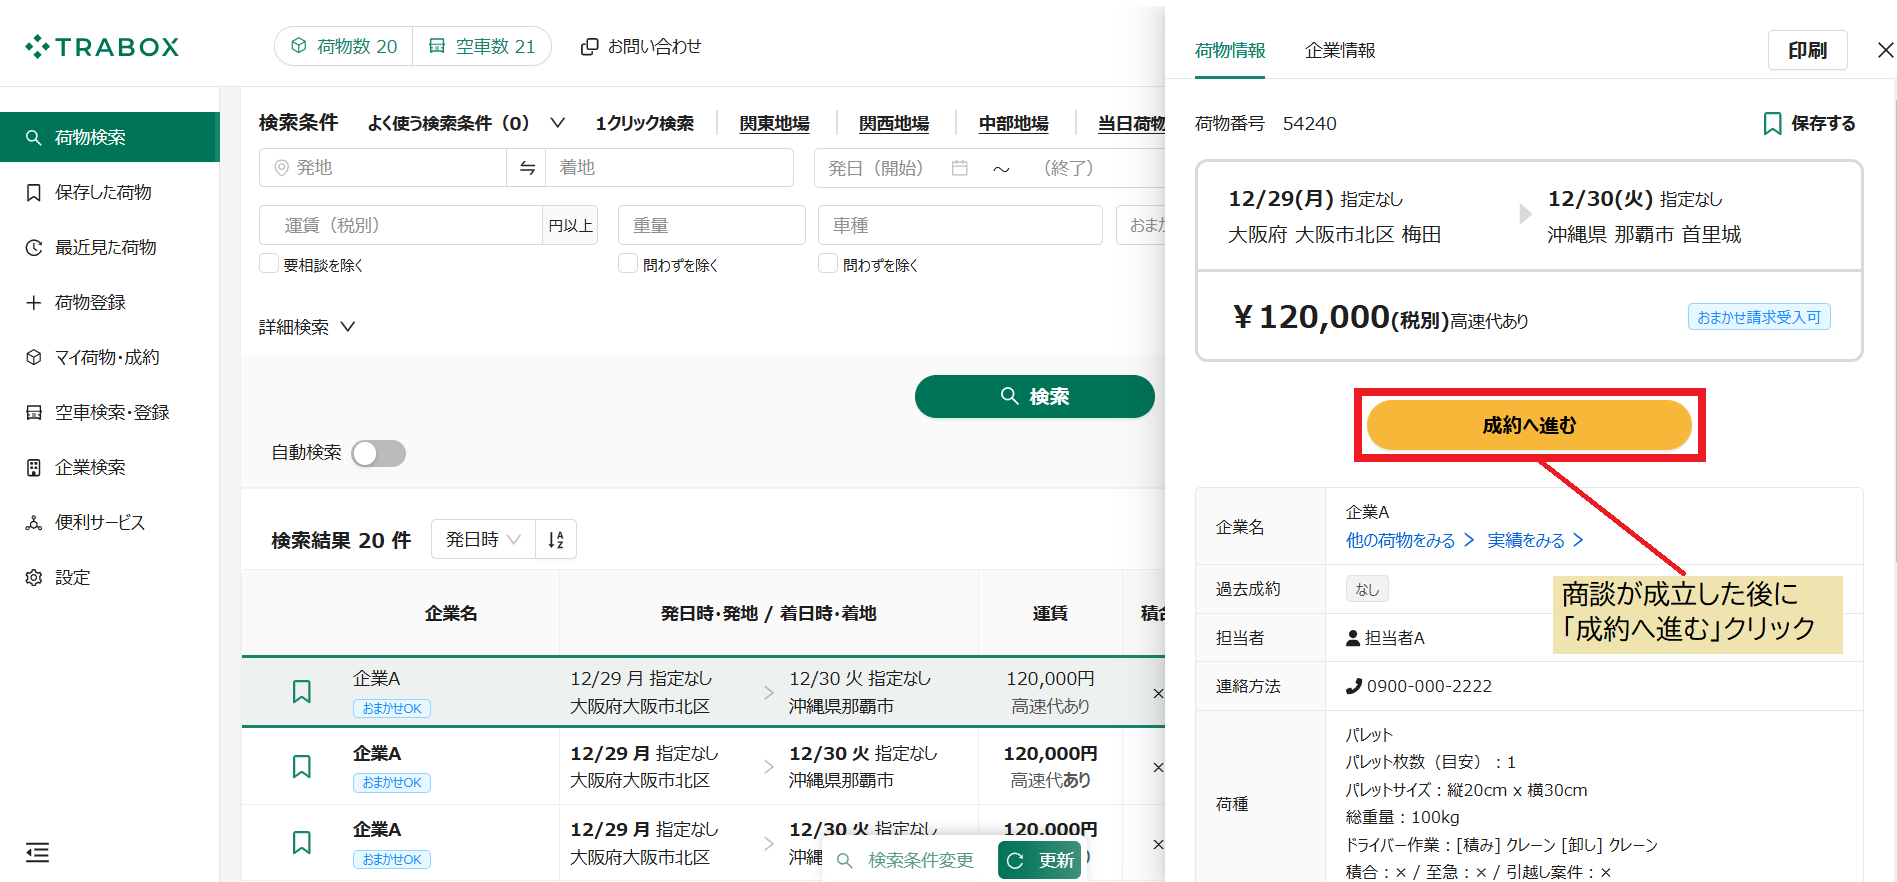Bookmark the first 企業A result row
The image size is (1897, 882).
[301, 691]
